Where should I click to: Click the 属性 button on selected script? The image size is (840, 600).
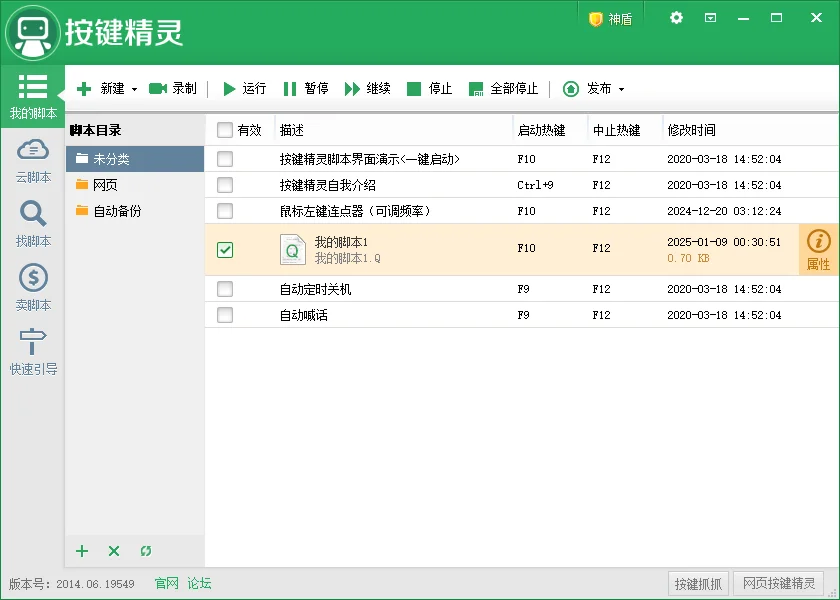(x=819, y=249)
